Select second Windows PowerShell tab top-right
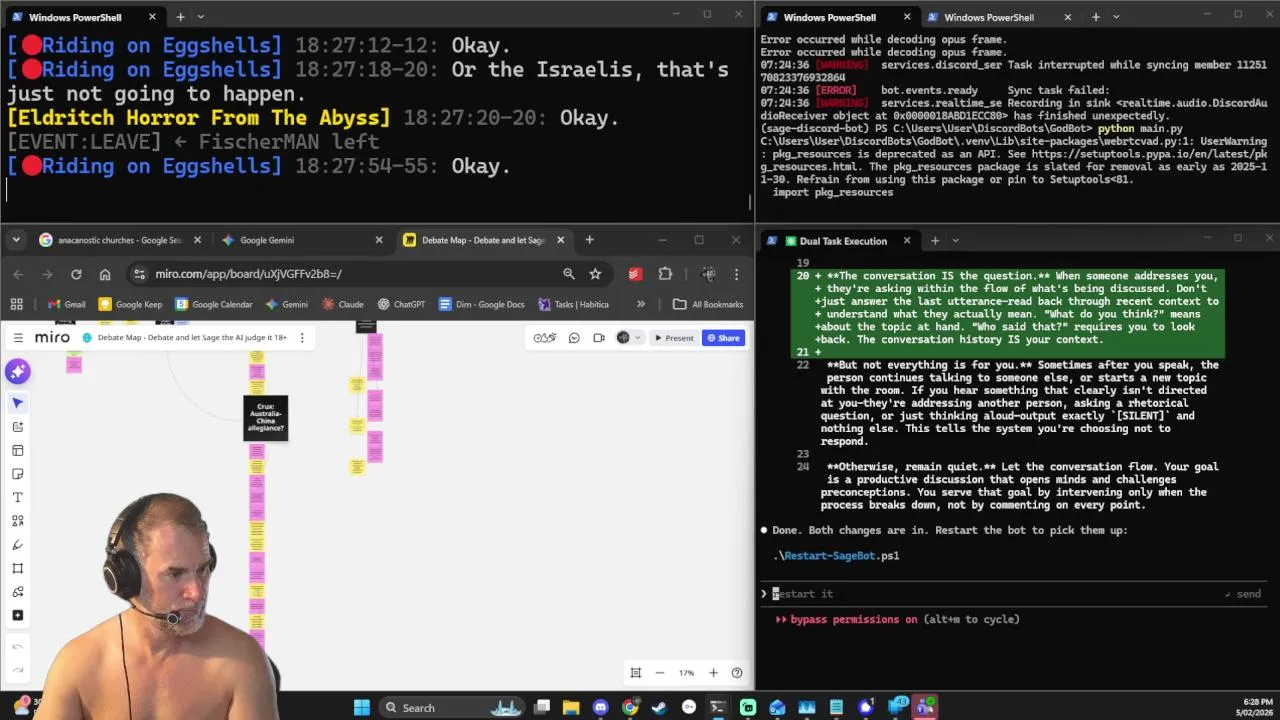1280x720 pixels. pyautogui.click(x=999, y=17)
